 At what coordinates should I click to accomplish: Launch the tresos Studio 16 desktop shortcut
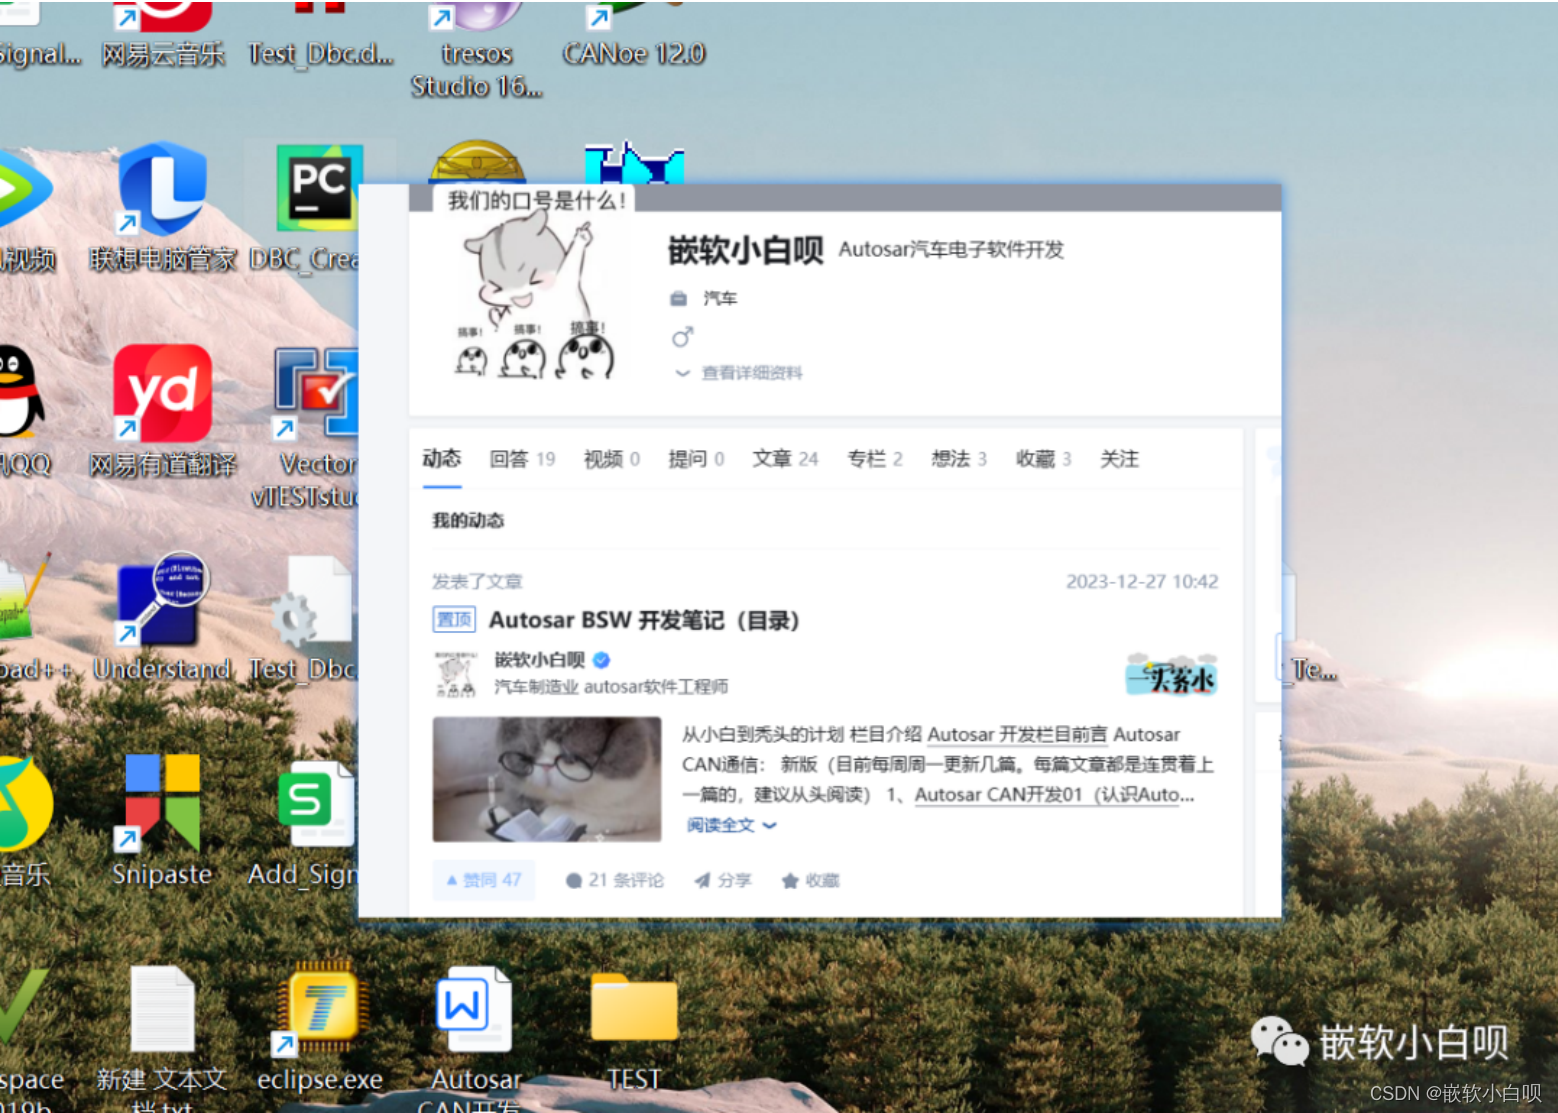point(477,50)
